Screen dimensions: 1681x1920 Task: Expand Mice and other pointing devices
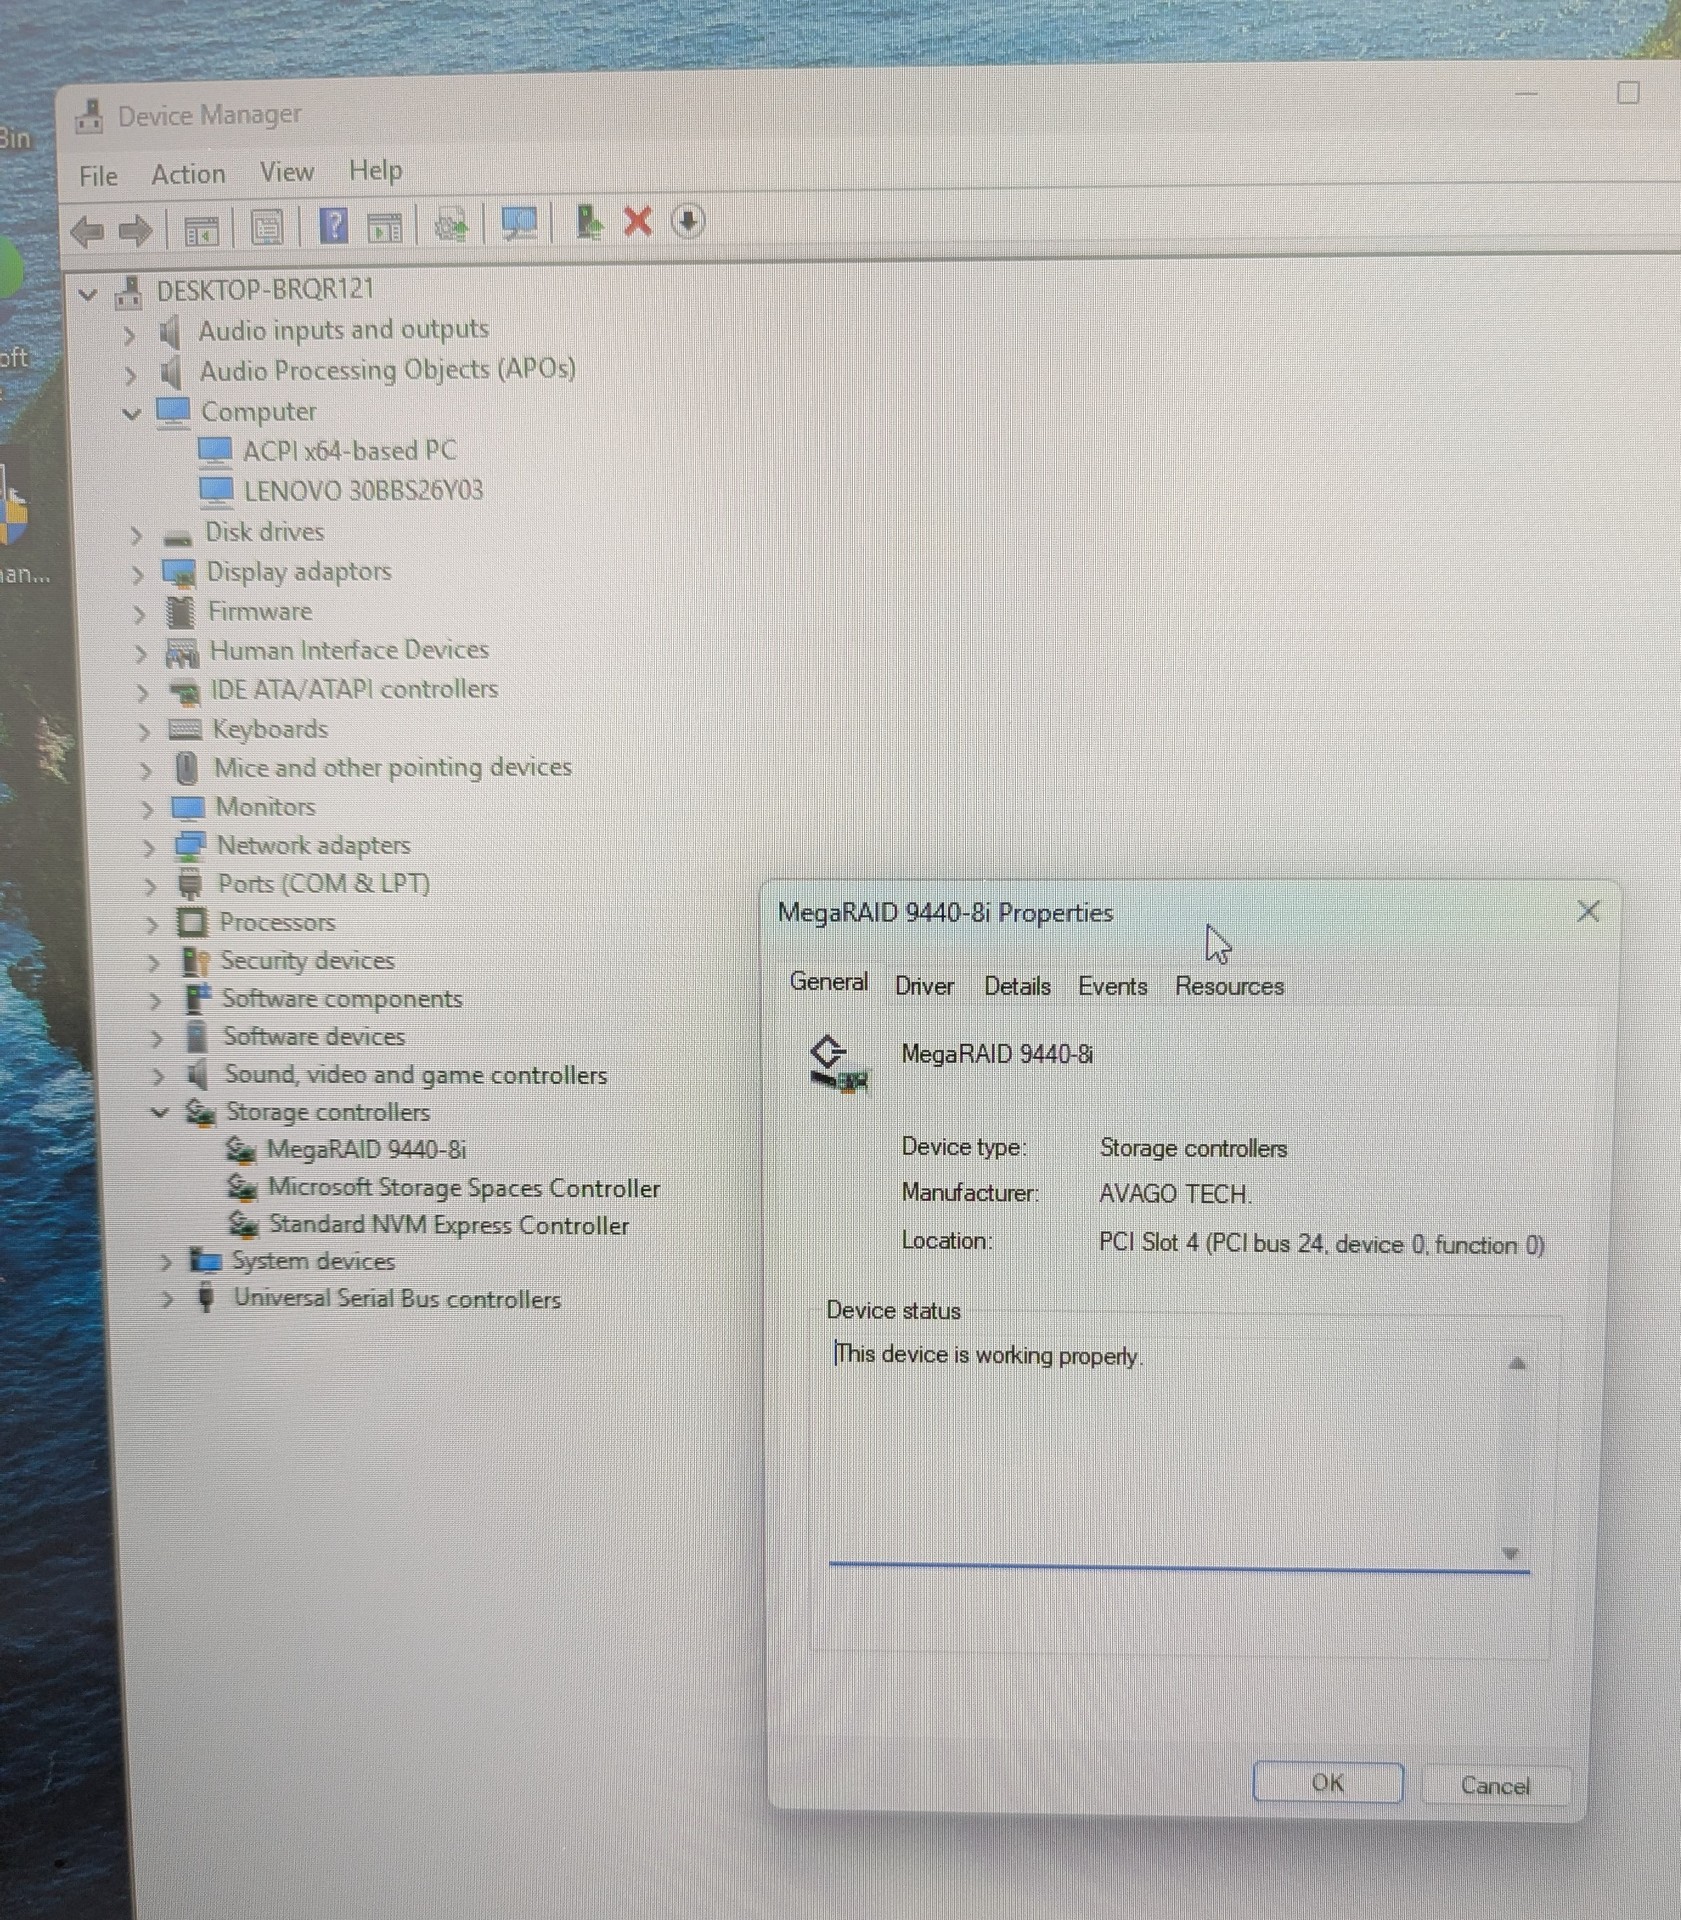146,770
